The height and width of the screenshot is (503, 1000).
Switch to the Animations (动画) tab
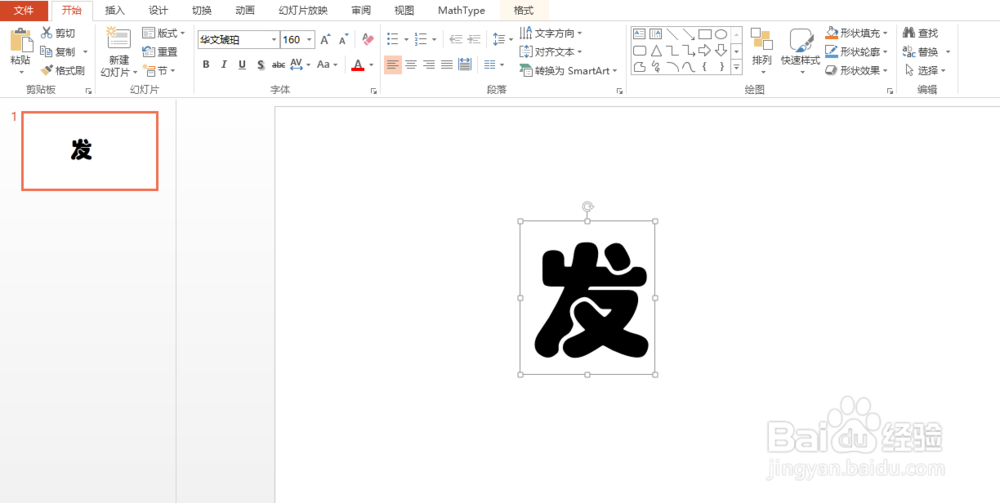point(245,11)
